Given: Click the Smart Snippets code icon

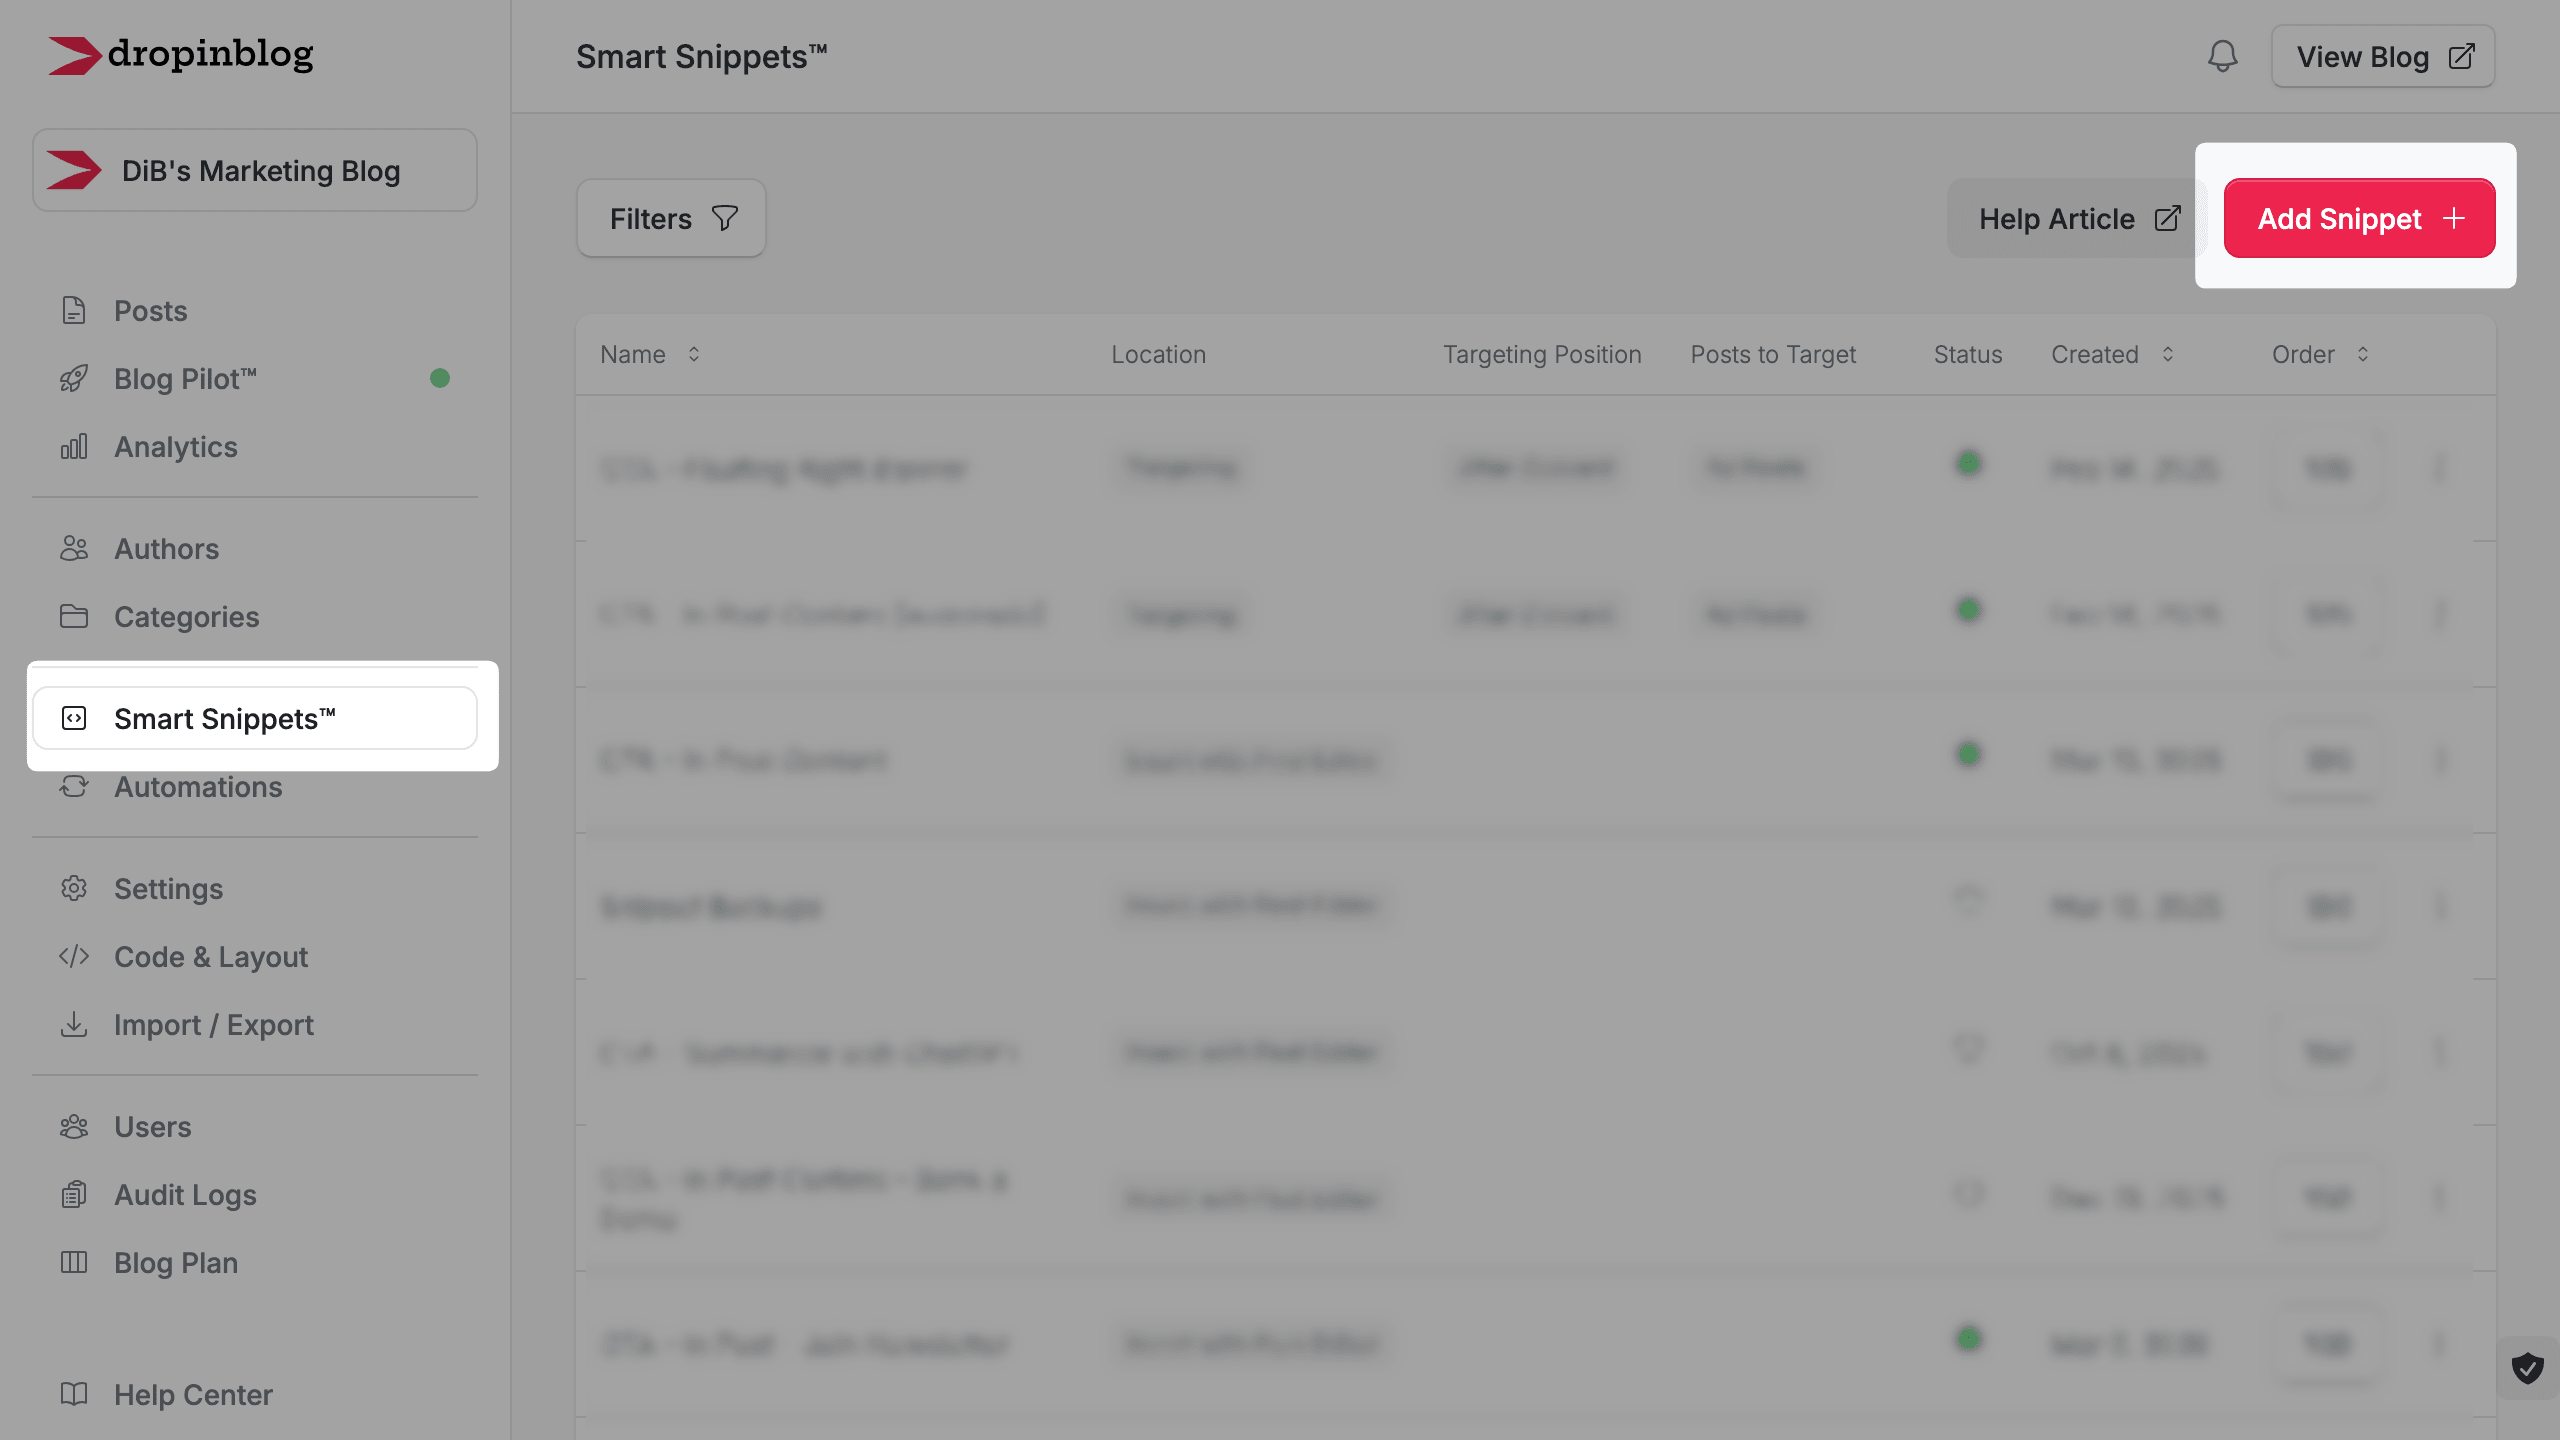Looking at the screenshot, I should 74,718.
